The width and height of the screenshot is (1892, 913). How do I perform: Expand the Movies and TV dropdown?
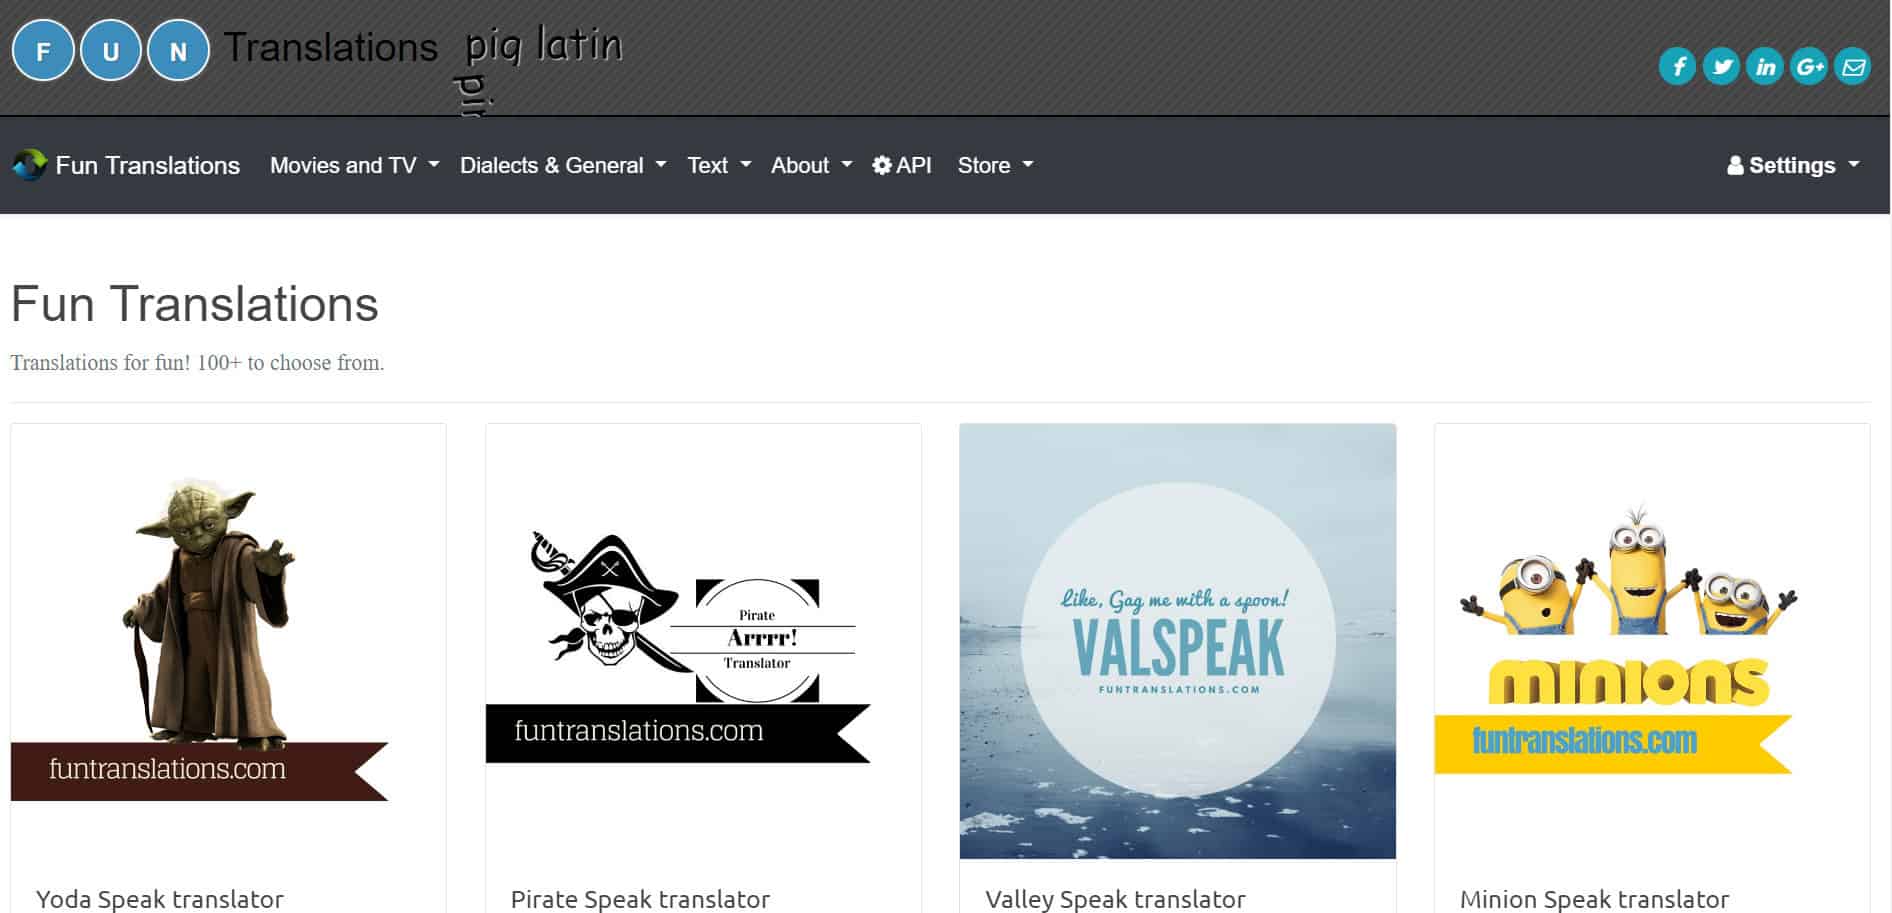pyautogui.click(x=354, y=165)
